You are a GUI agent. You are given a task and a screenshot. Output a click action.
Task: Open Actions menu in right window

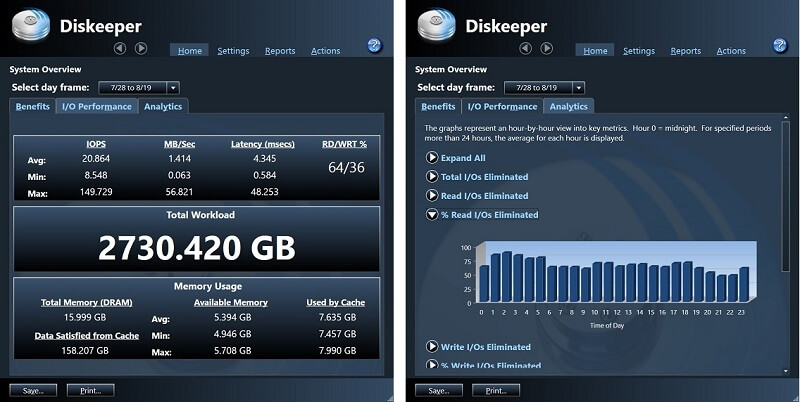[731, 51]
